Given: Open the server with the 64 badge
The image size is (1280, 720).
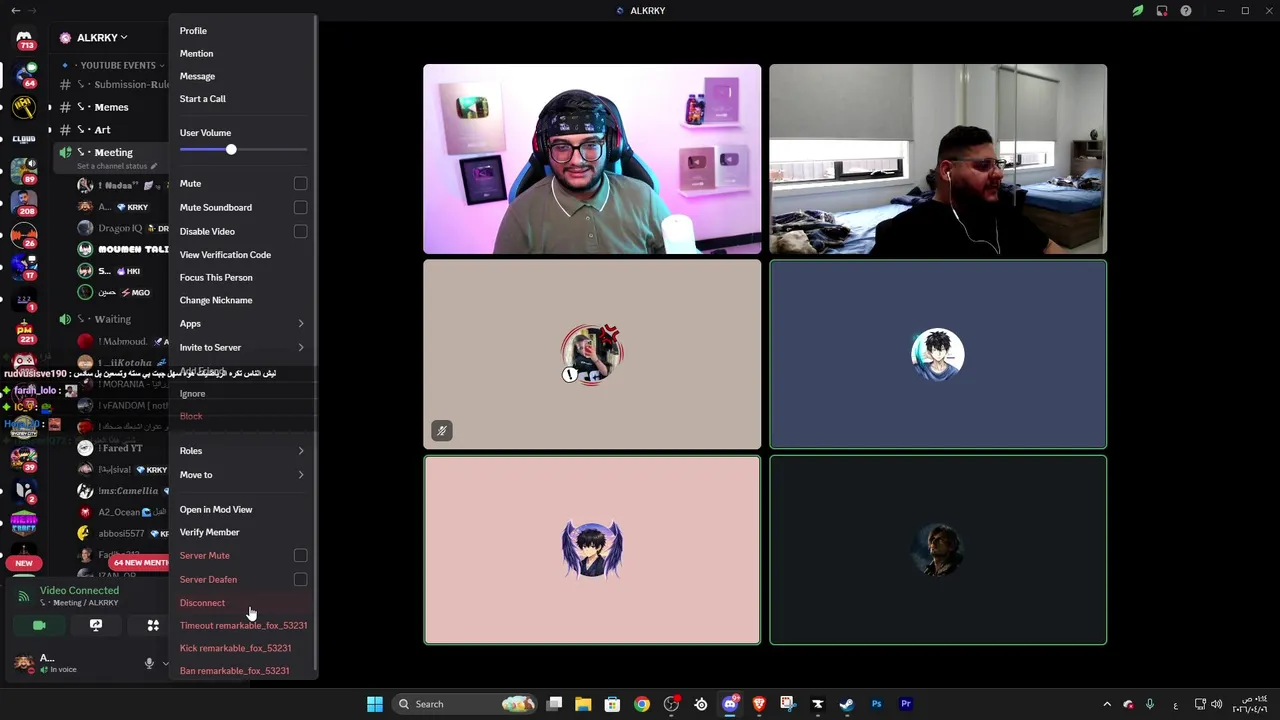Looking at the screenshot, I should pos(24,74).
